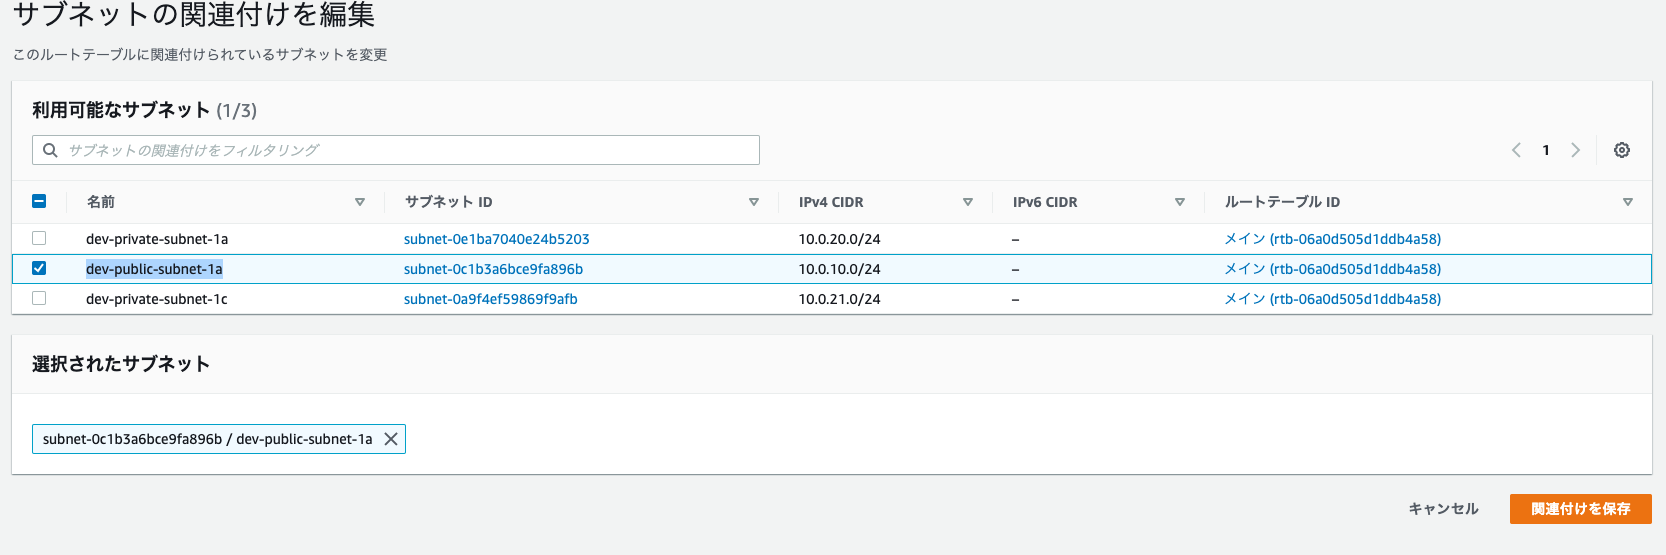Screen dimensions: 1666x555
Task: Click the dev-private-subnet-1c name cell
Action: [157, 299]
